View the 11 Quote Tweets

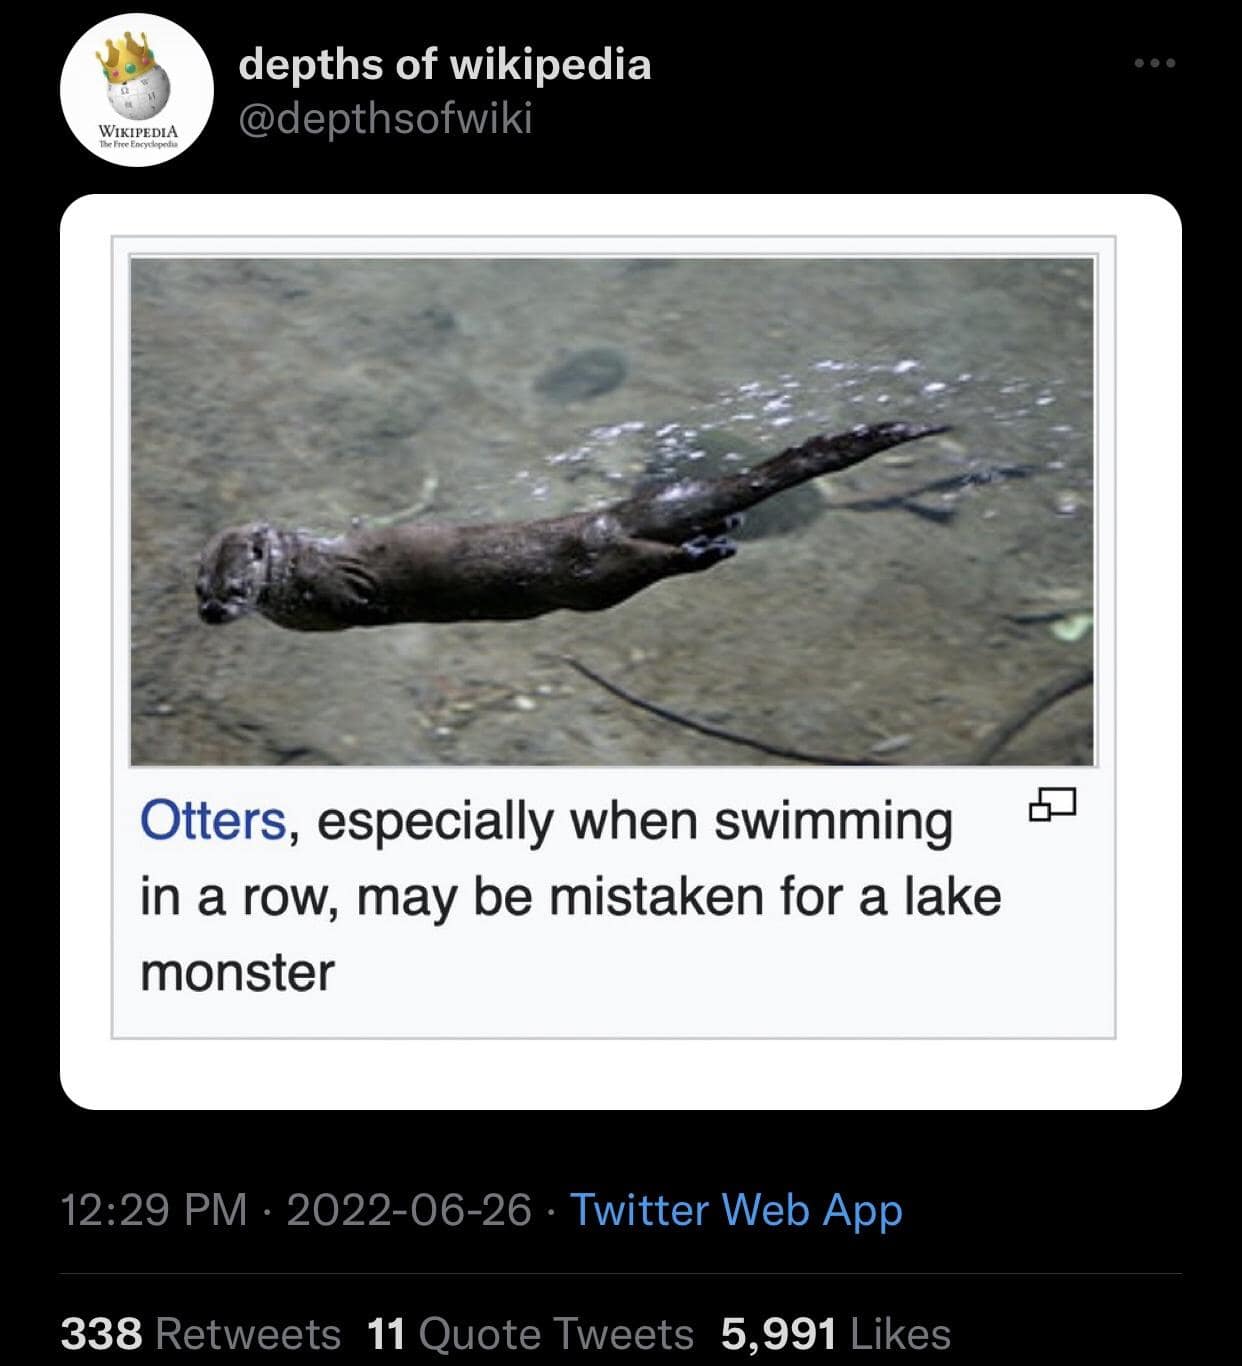point(530,1334)
